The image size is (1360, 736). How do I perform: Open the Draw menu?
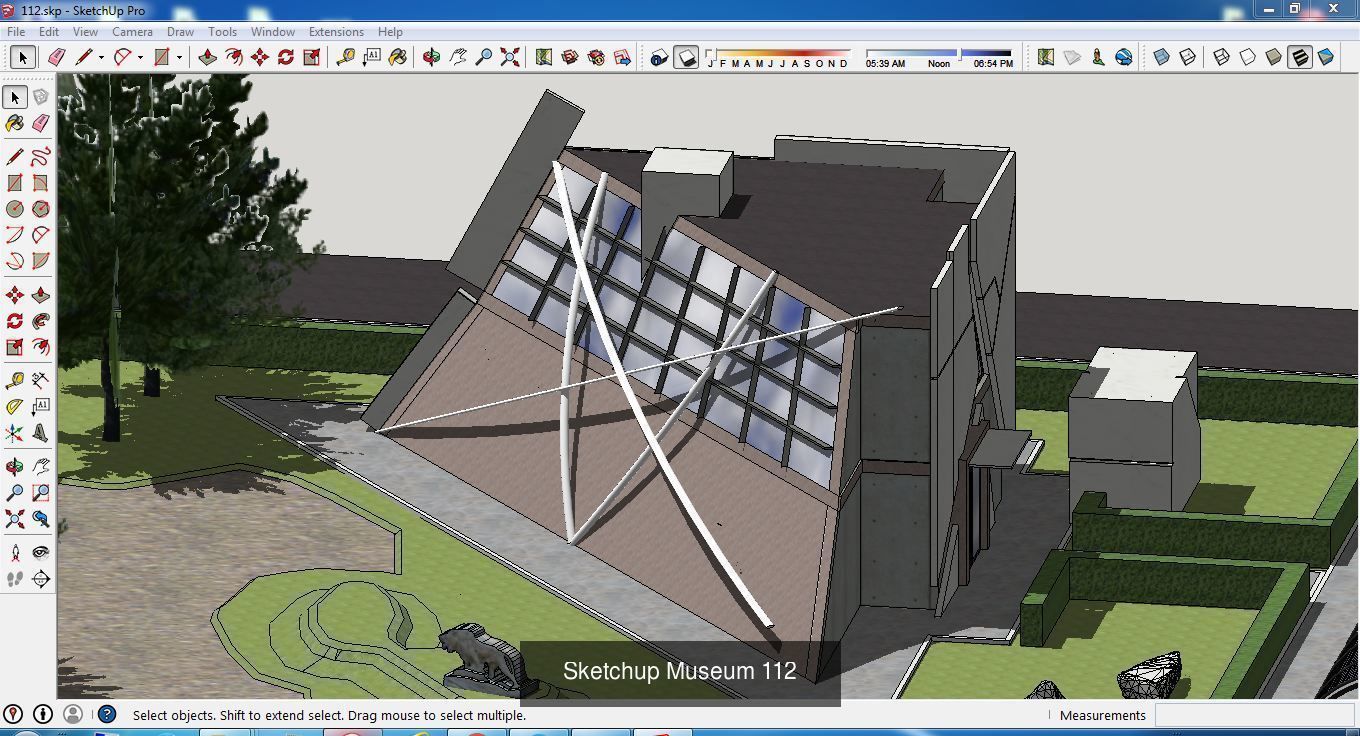pyautogui.click(x=180, y=31)
